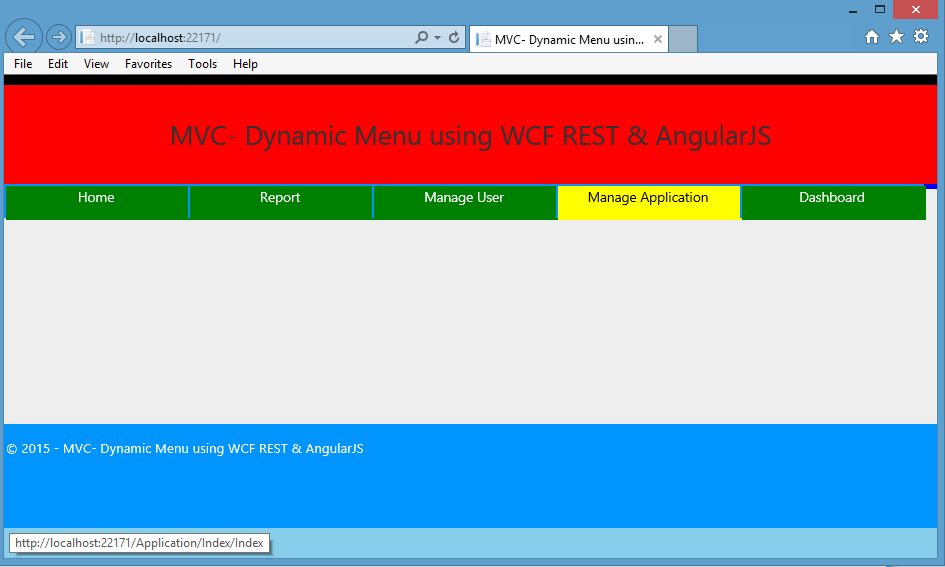Viewport: 945px width, 567px height.
Task: Open the Manage User menu item
Action: coord(464,202)
